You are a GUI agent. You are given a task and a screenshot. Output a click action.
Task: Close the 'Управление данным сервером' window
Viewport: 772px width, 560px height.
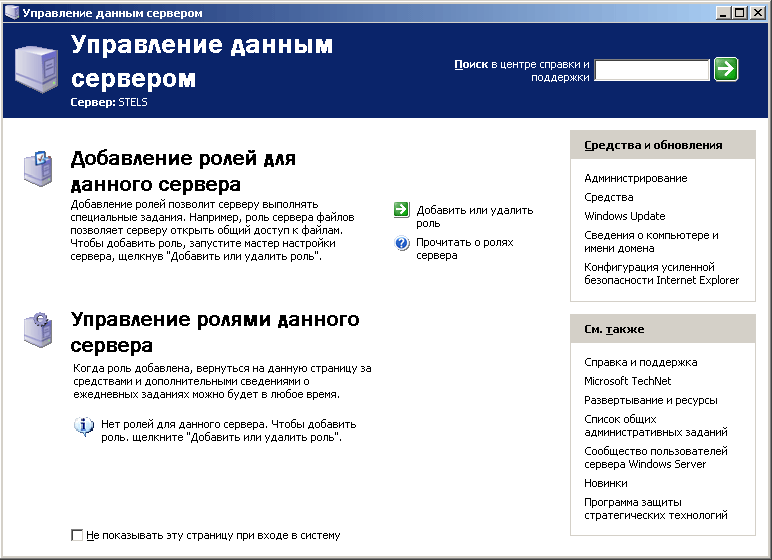[757, 13]
